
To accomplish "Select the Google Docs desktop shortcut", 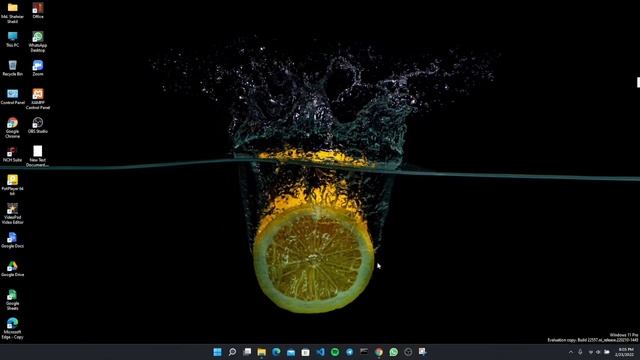I will point(12,240).
